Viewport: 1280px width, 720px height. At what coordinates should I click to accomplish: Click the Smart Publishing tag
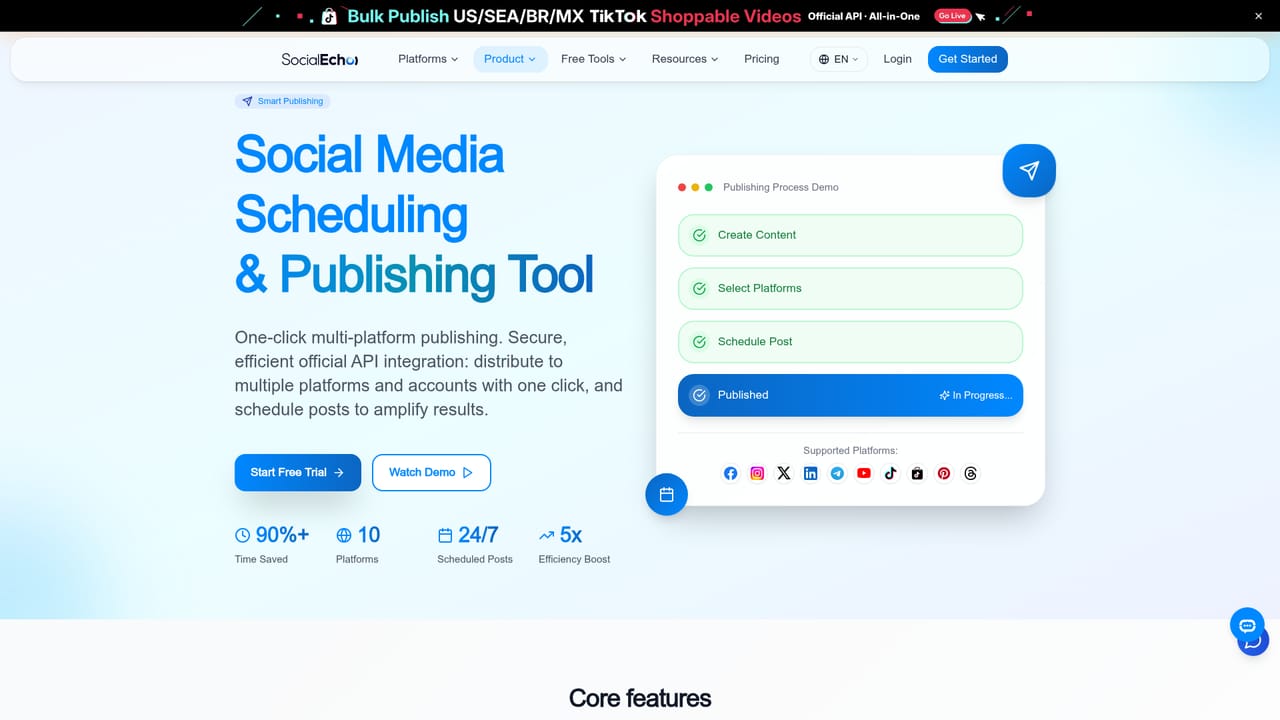tap(283, 101)
